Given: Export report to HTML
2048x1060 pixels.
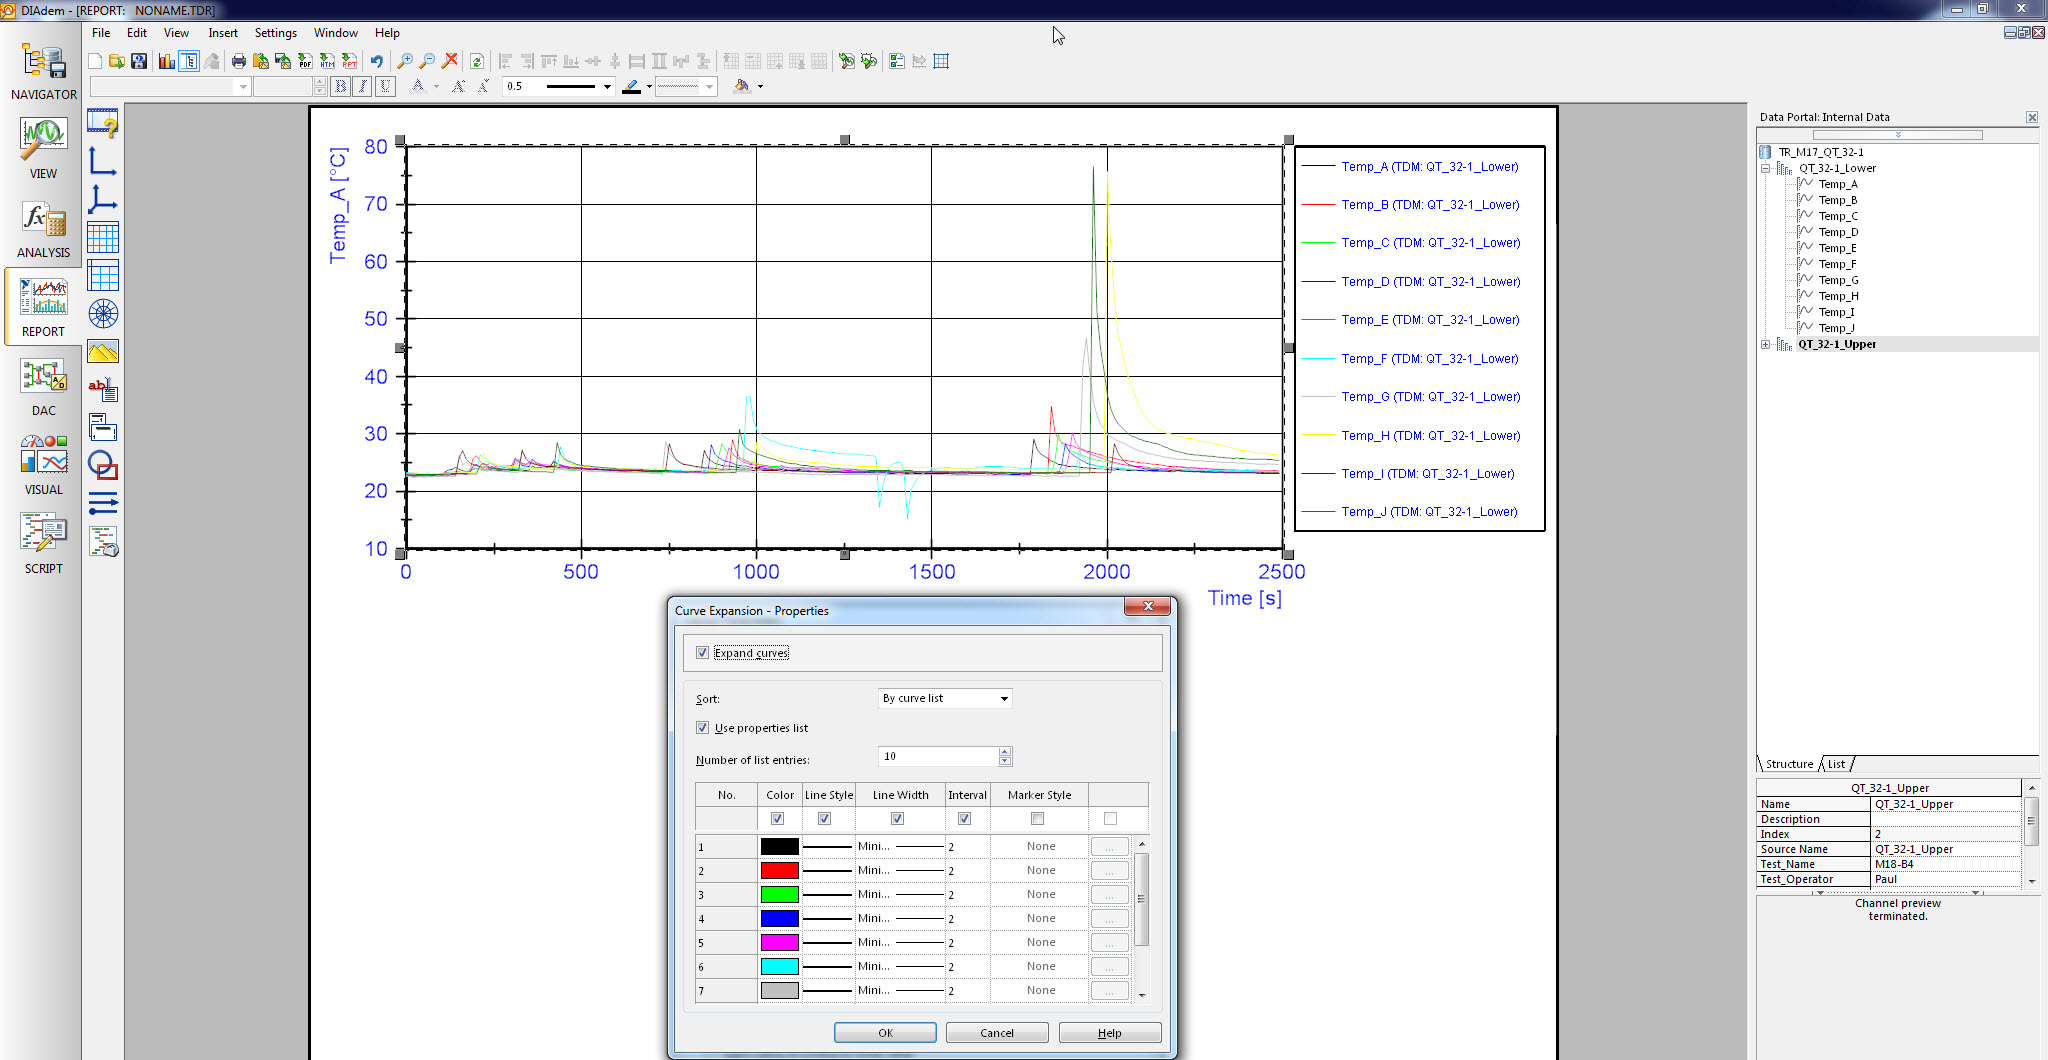Looking at the screenshot, I should [x=327, y=61].
